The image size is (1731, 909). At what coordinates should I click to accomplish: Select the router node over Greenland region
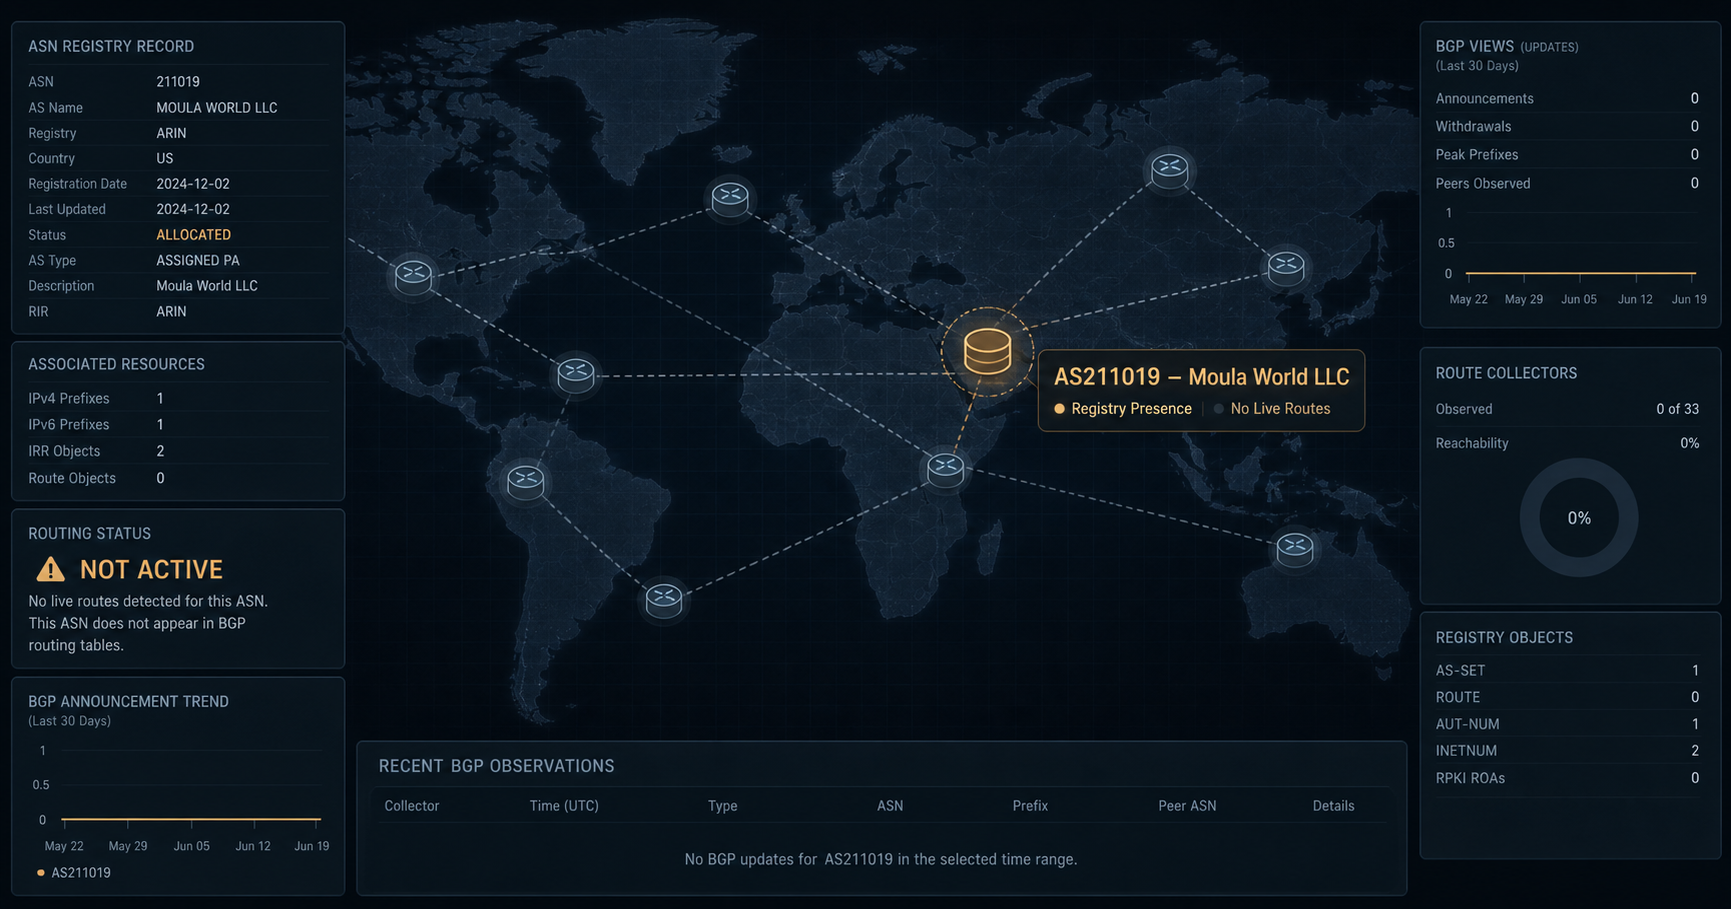point(730,197)
